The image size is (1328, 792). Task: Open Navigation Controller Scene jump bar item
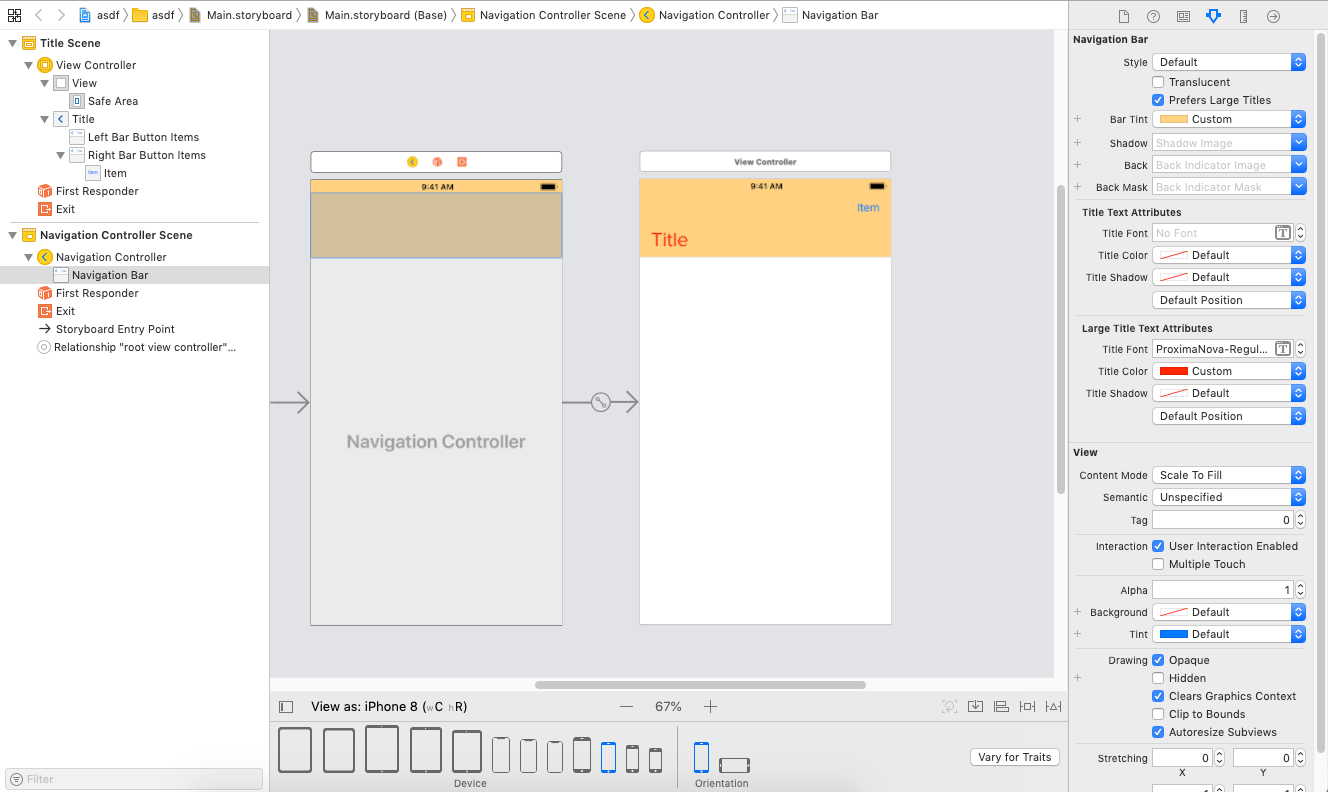coord(544,15)
